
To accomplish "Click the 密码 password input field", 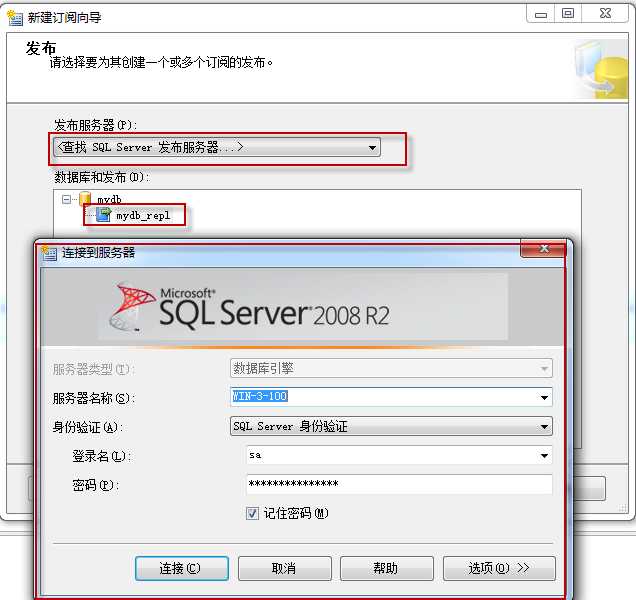I will 399,484.
